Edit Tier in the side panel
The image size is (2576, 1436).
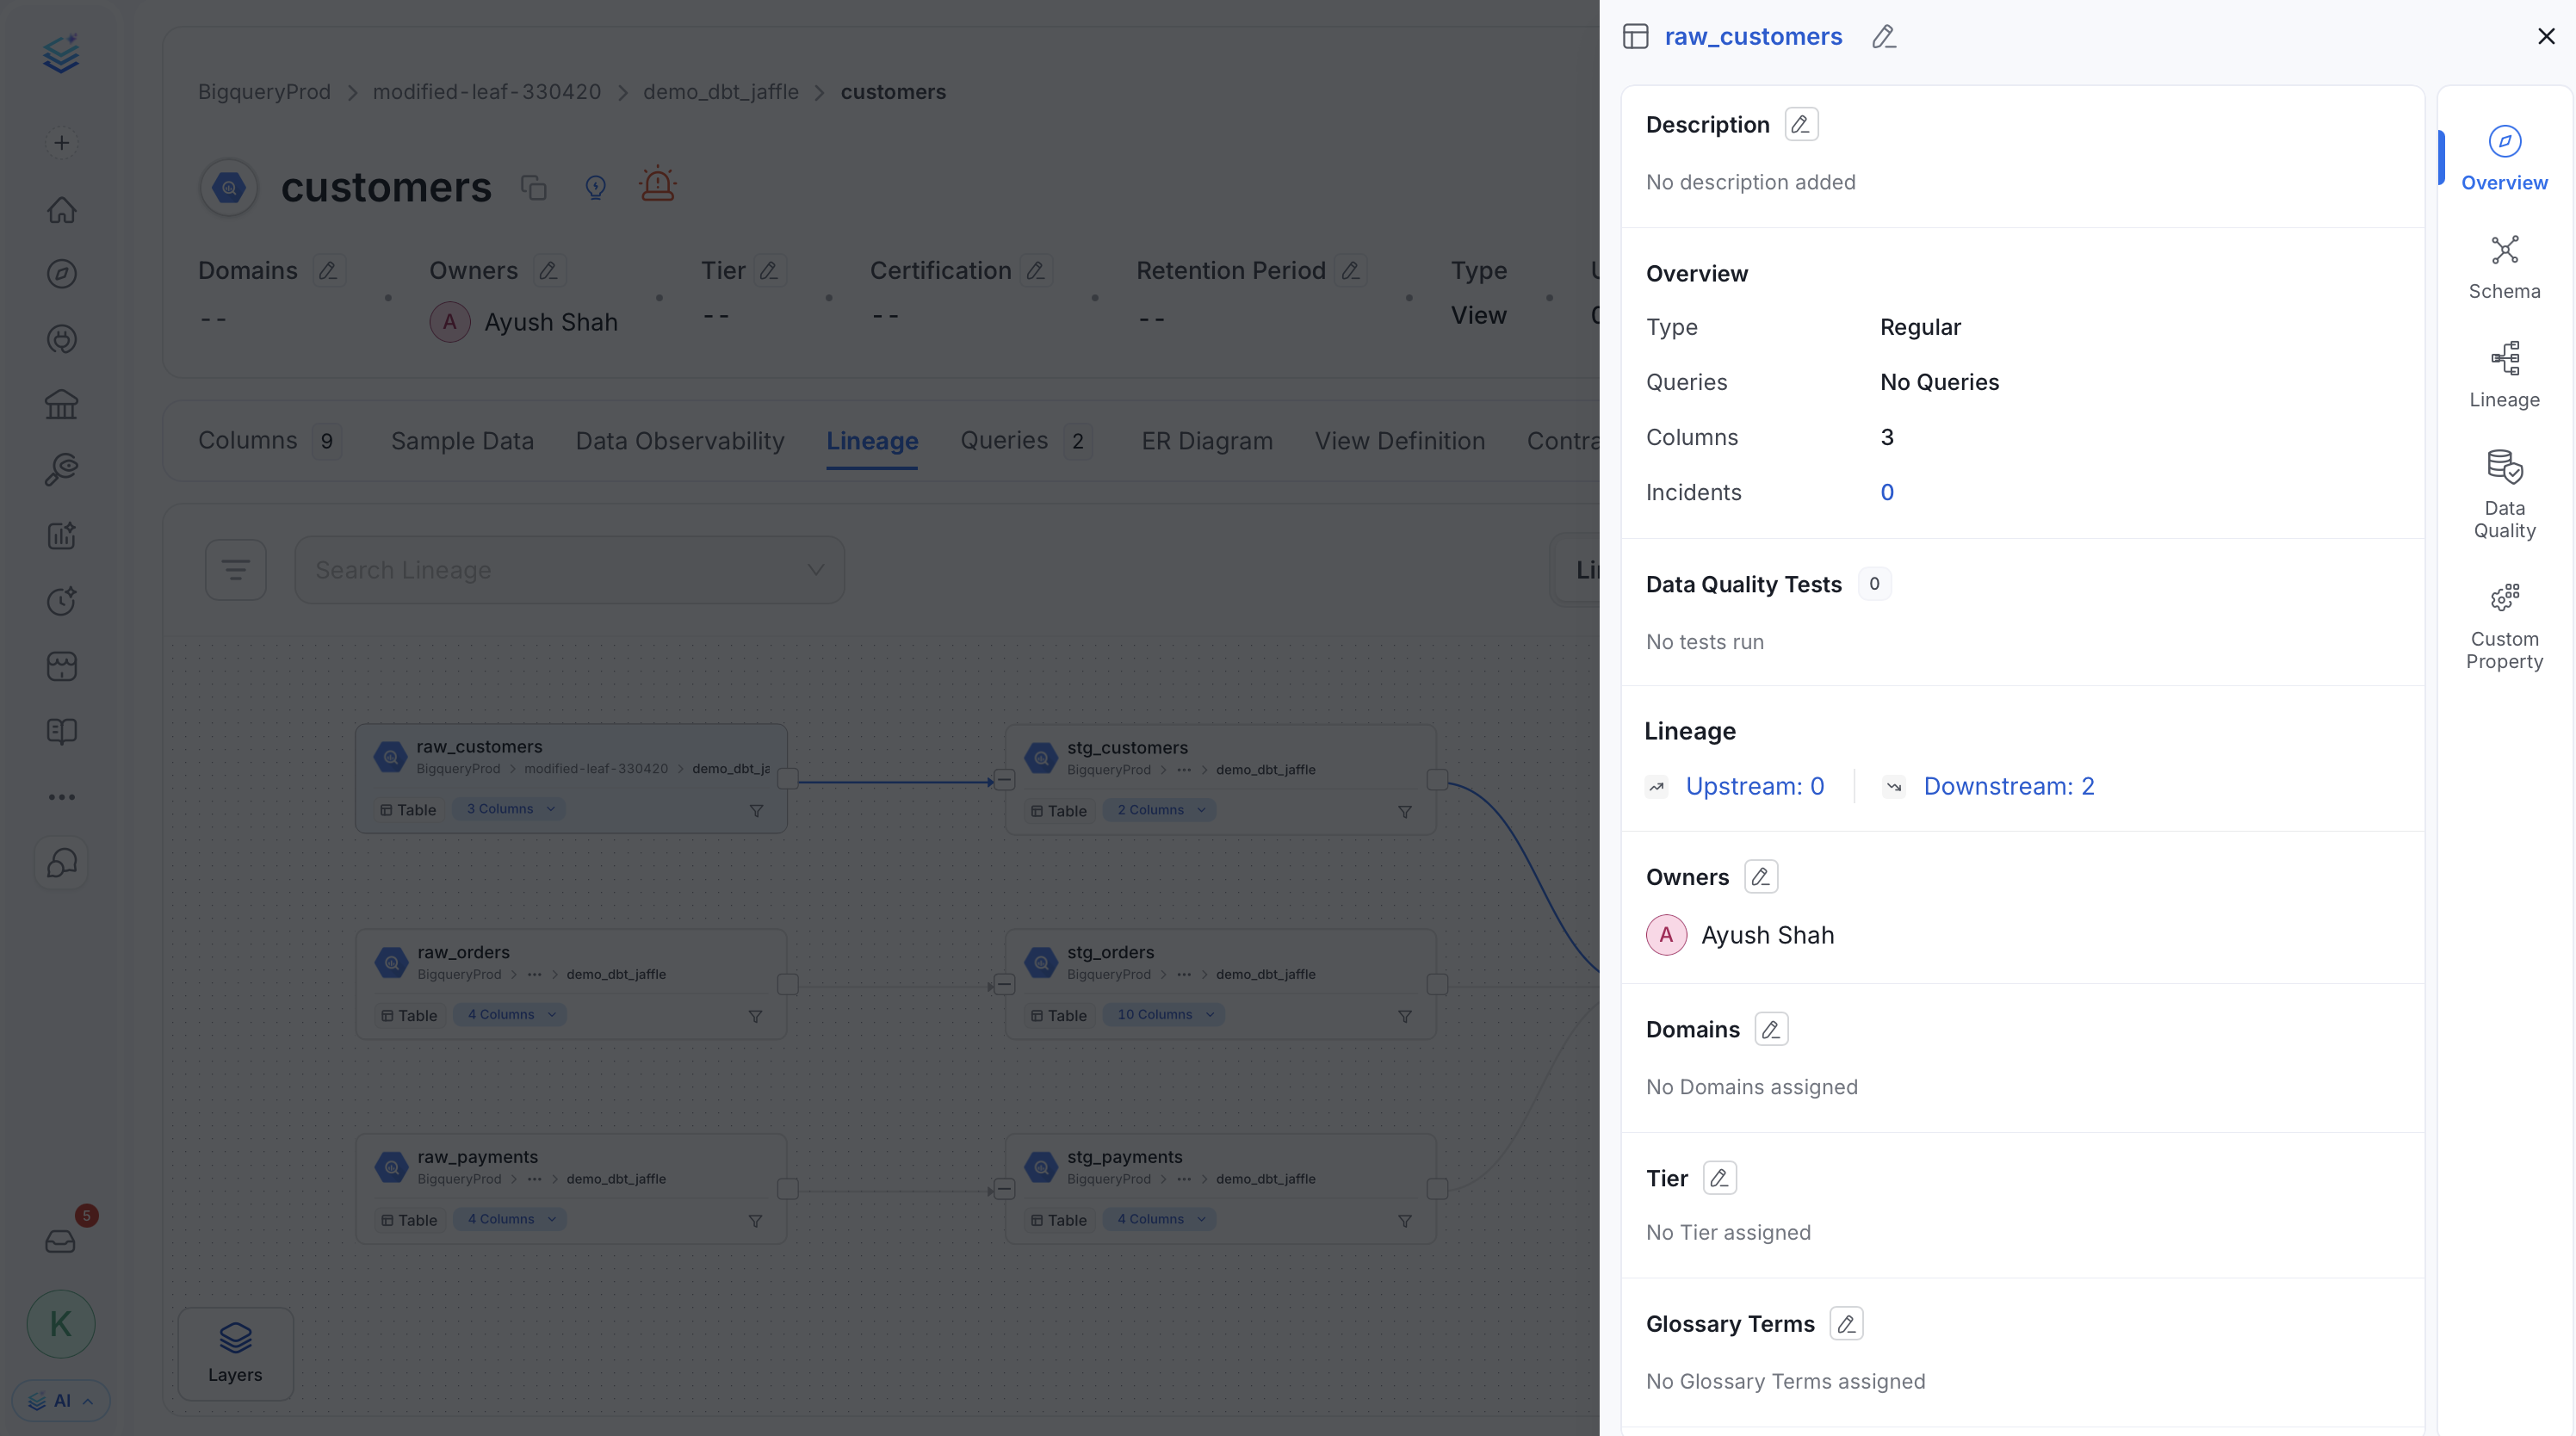coord(1720,1178)
